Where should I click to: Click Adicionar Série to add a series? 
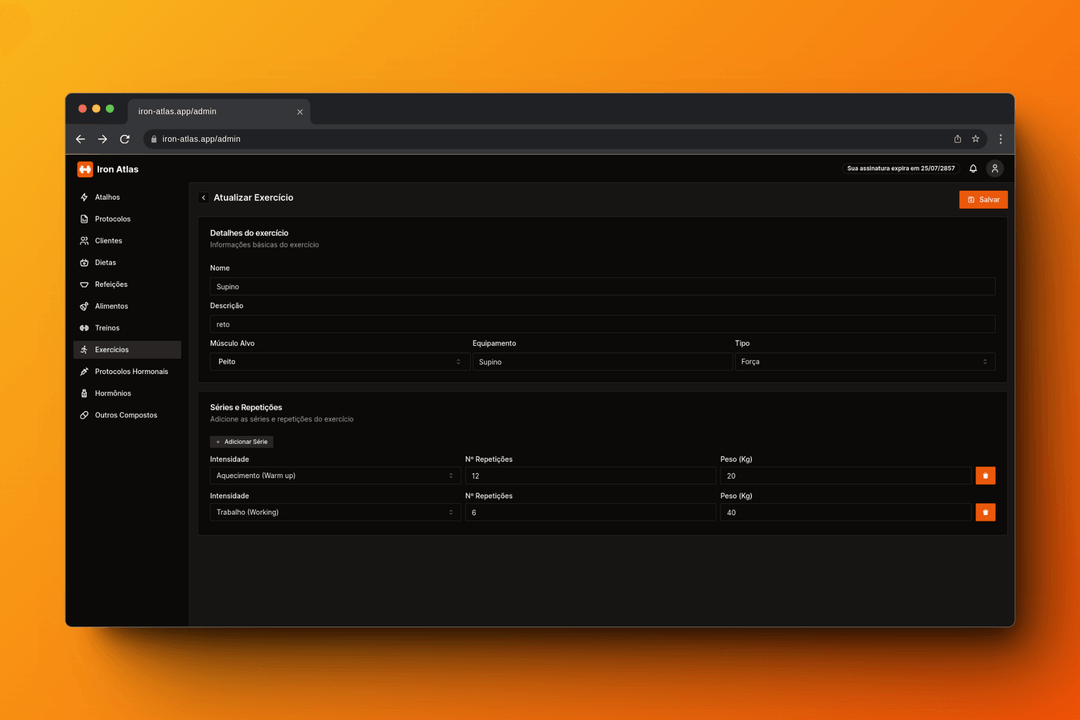241,441
